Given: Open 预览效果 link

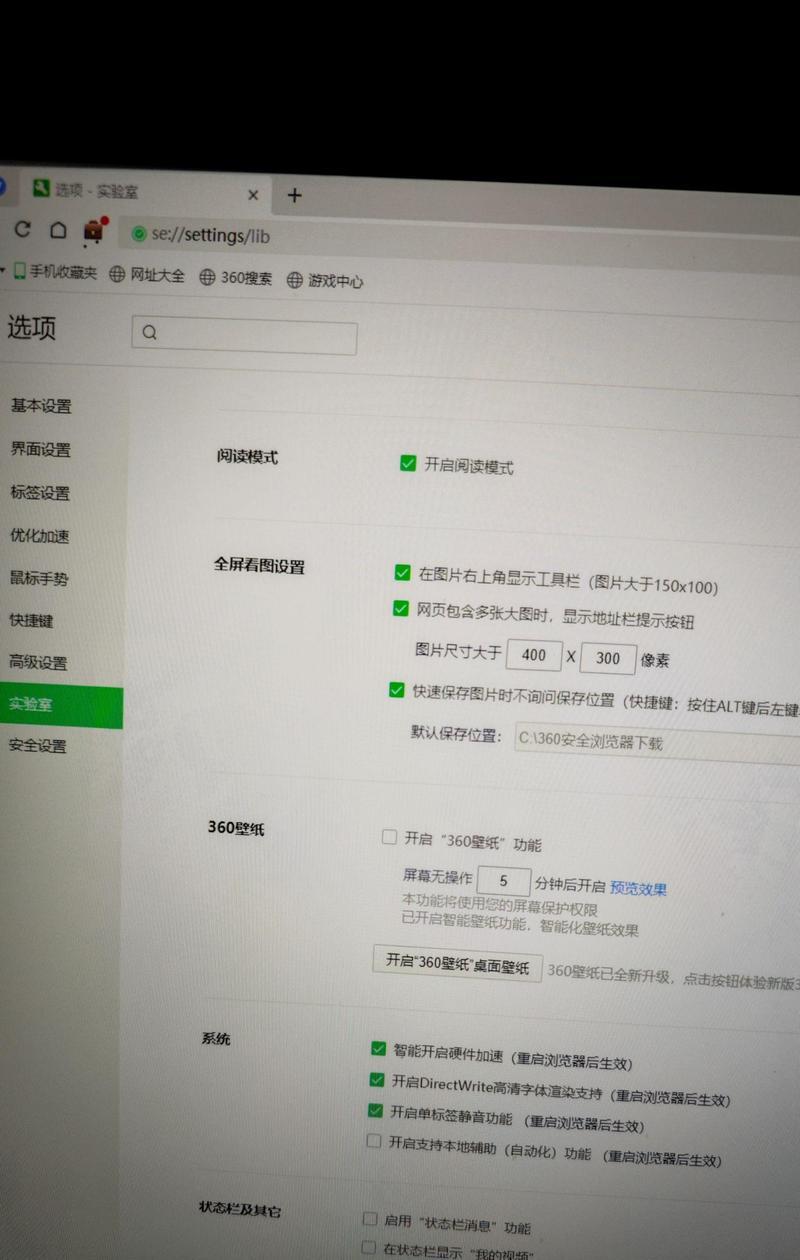Looking at the screenshot, I should (x=638, y=888).
